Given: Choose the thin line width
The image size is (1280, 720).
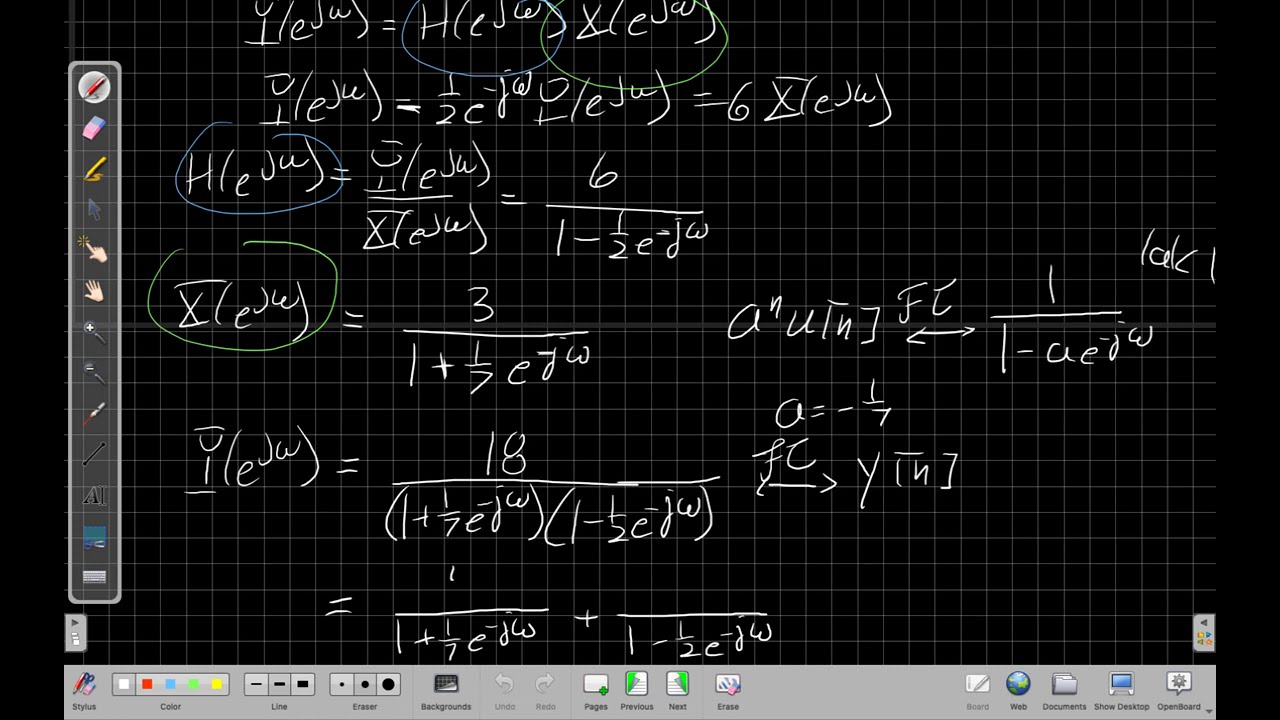Looking at the screenshot, I should (x=256, y=684).
